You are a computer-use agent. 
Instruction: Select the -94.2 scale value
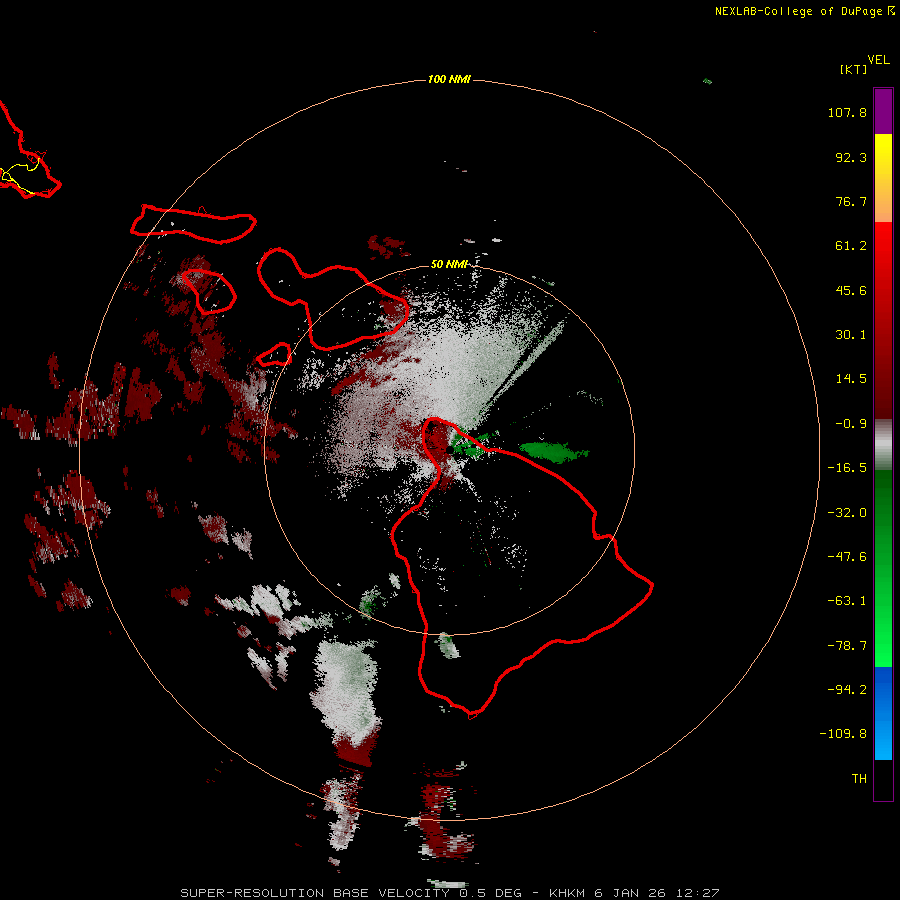847,690
